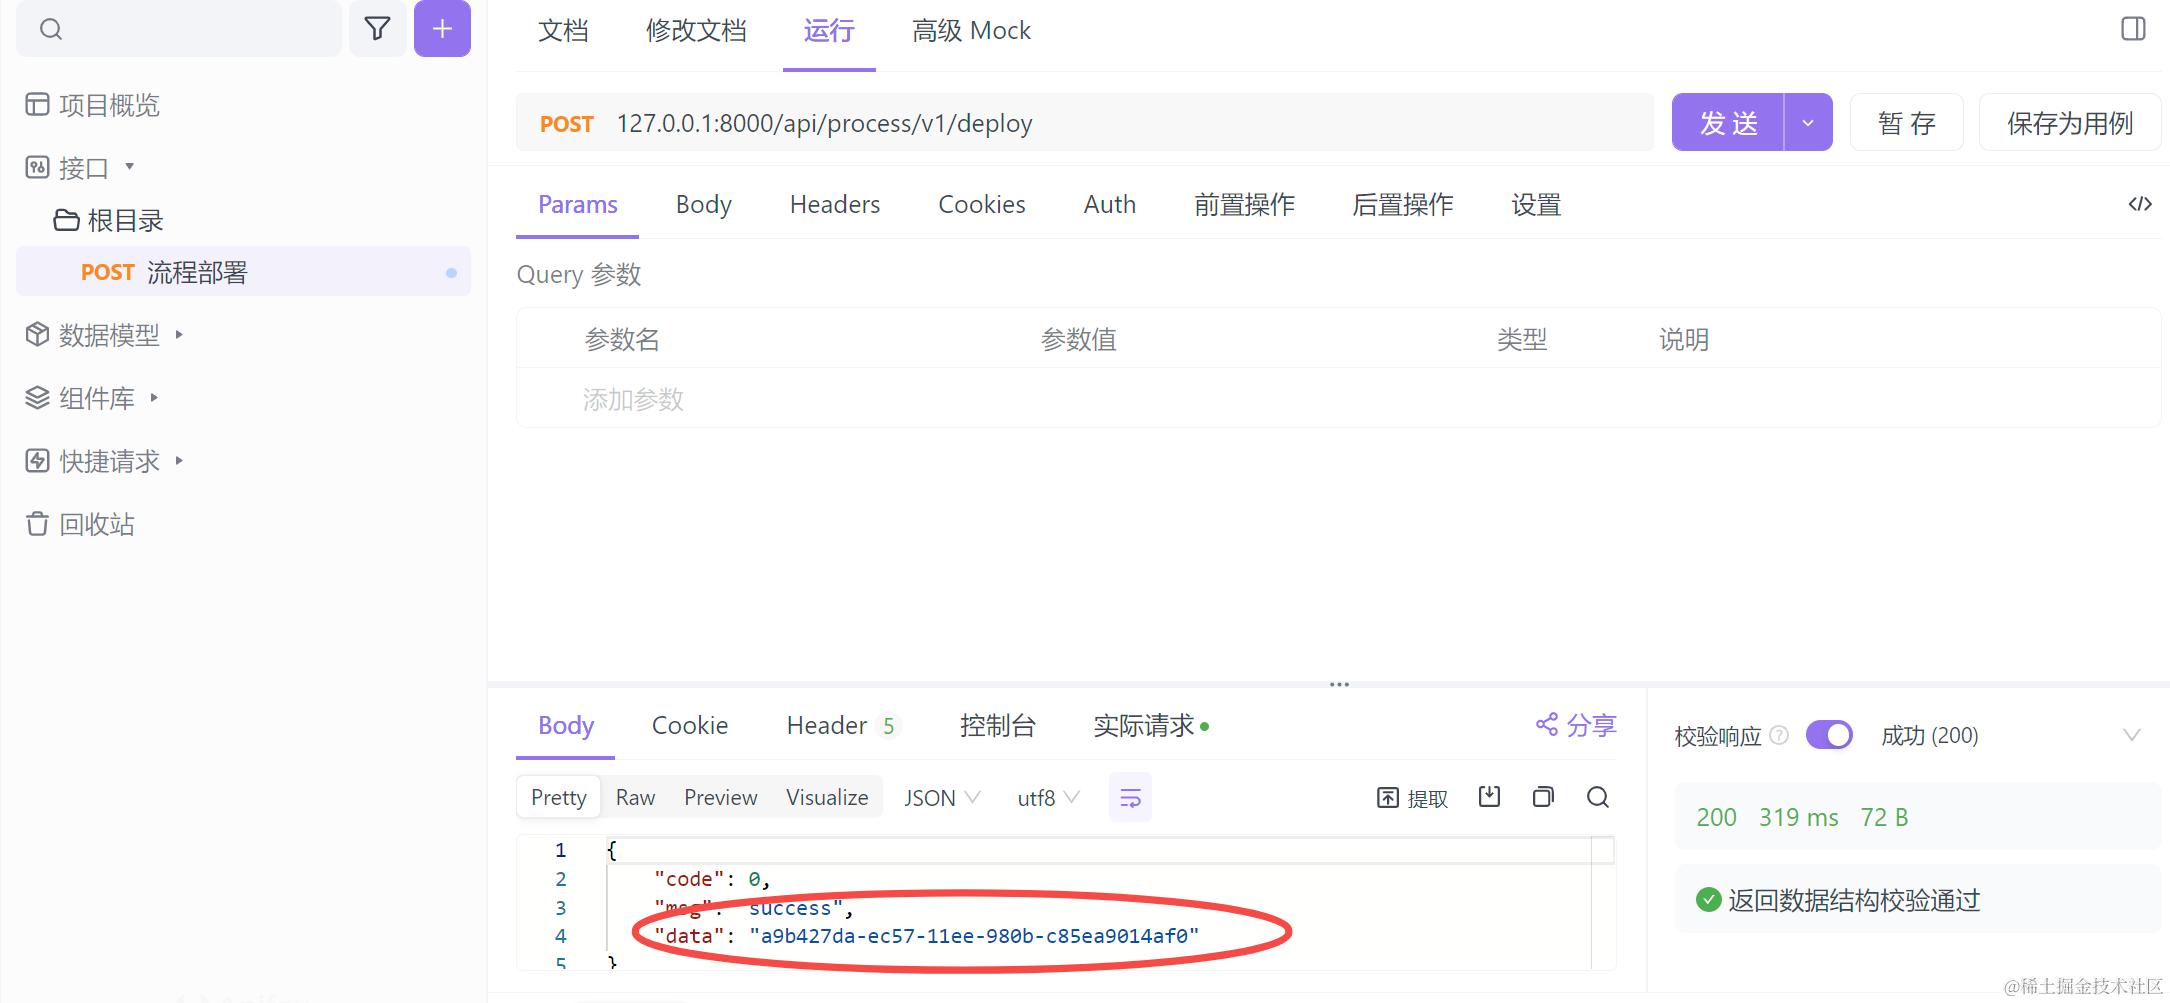Screen dimensions: 2170x1003
Task: Click the purple plus add button
Action: pos(442,29)
